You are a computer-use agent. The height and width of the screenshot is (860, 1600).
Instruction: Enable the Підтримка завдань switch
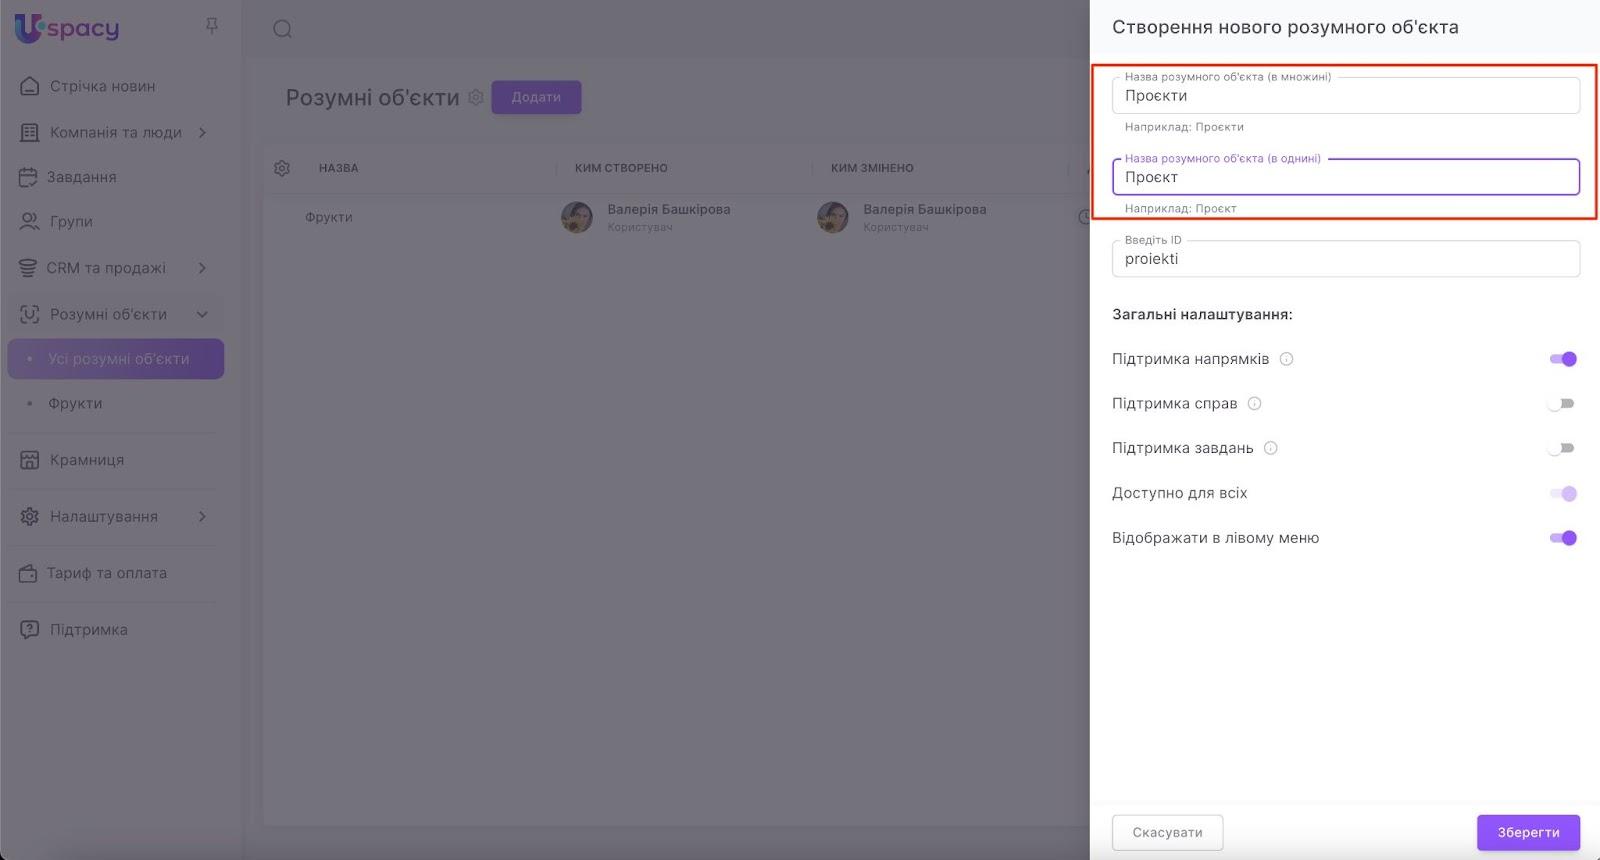(x=1561, y=448)
